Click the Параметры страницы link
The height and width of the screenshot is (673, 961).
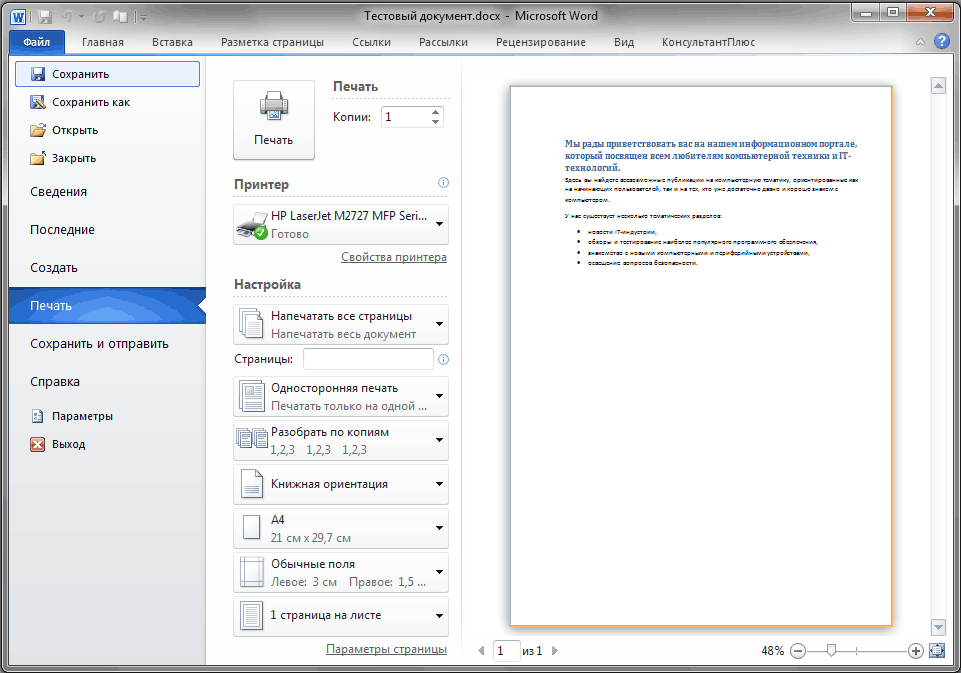pos(386,649)
